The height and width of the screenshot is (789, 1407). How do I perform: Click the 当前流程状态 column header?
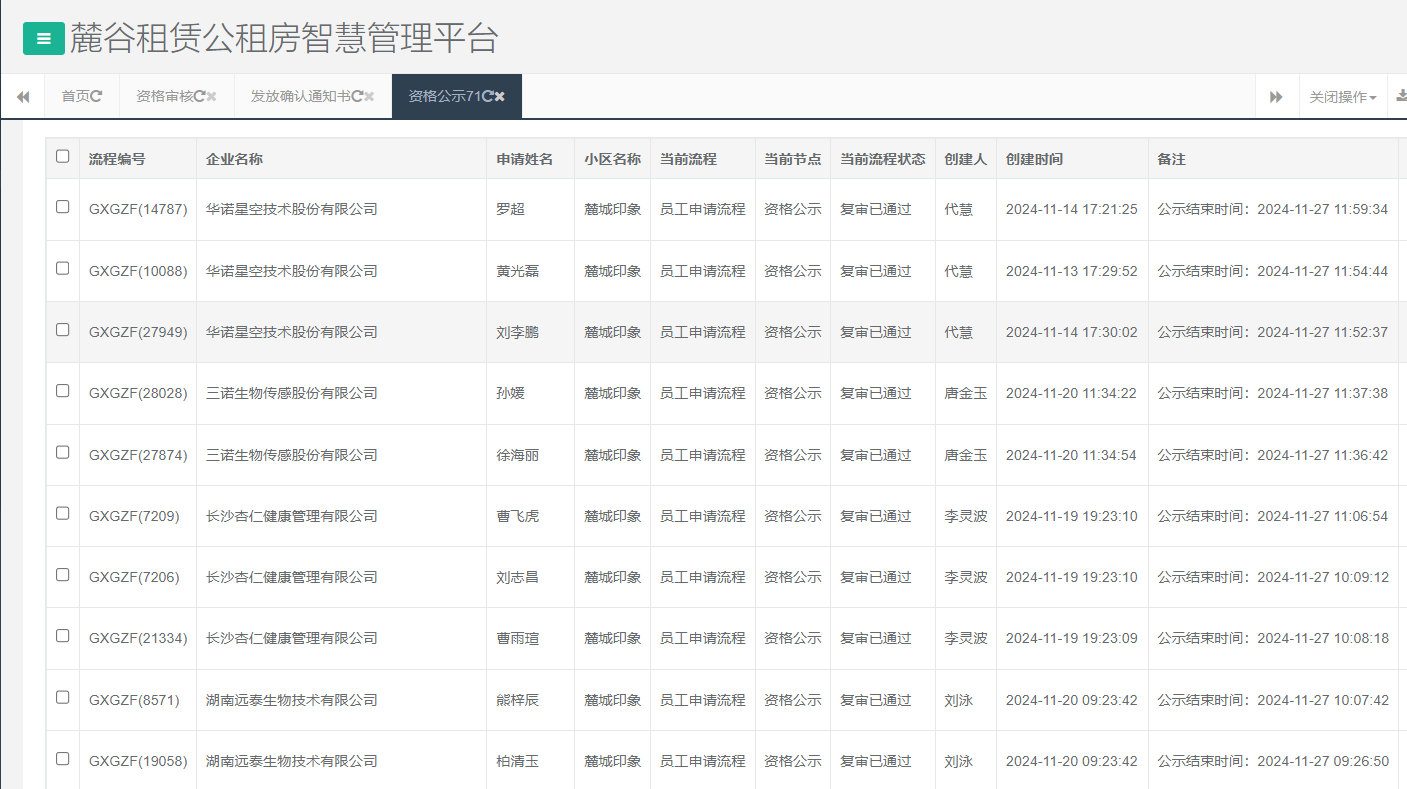point(883,157)
